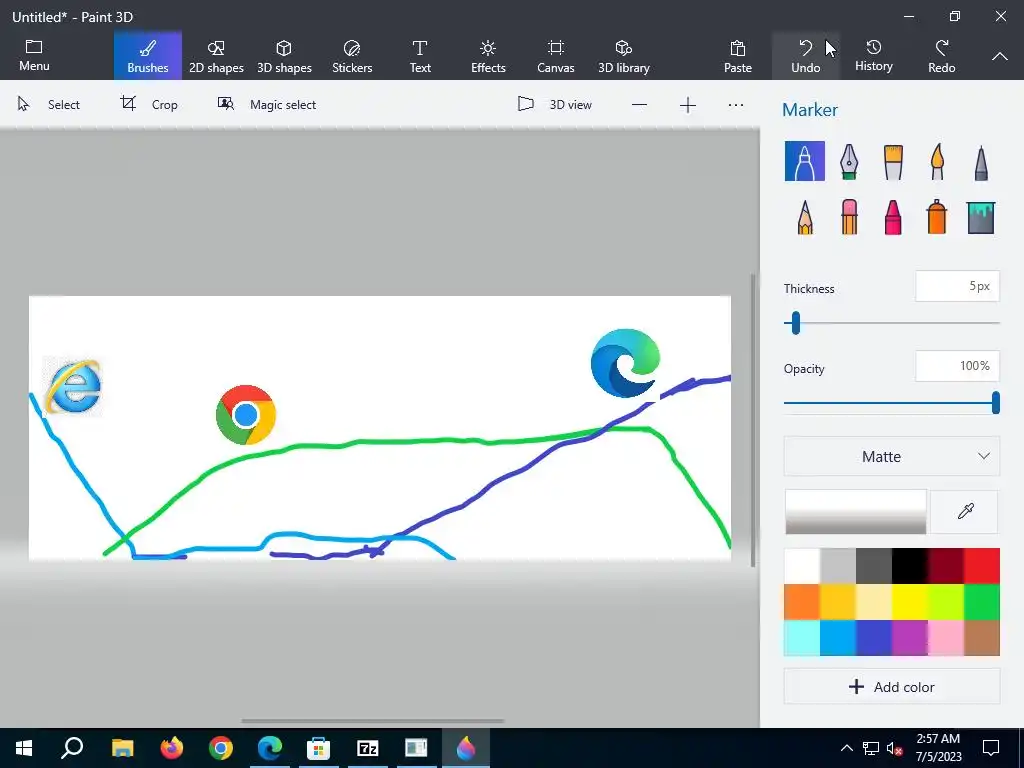Open Firefox from the taskbar
Screen dimensions: 1024x768
(172, 748)
